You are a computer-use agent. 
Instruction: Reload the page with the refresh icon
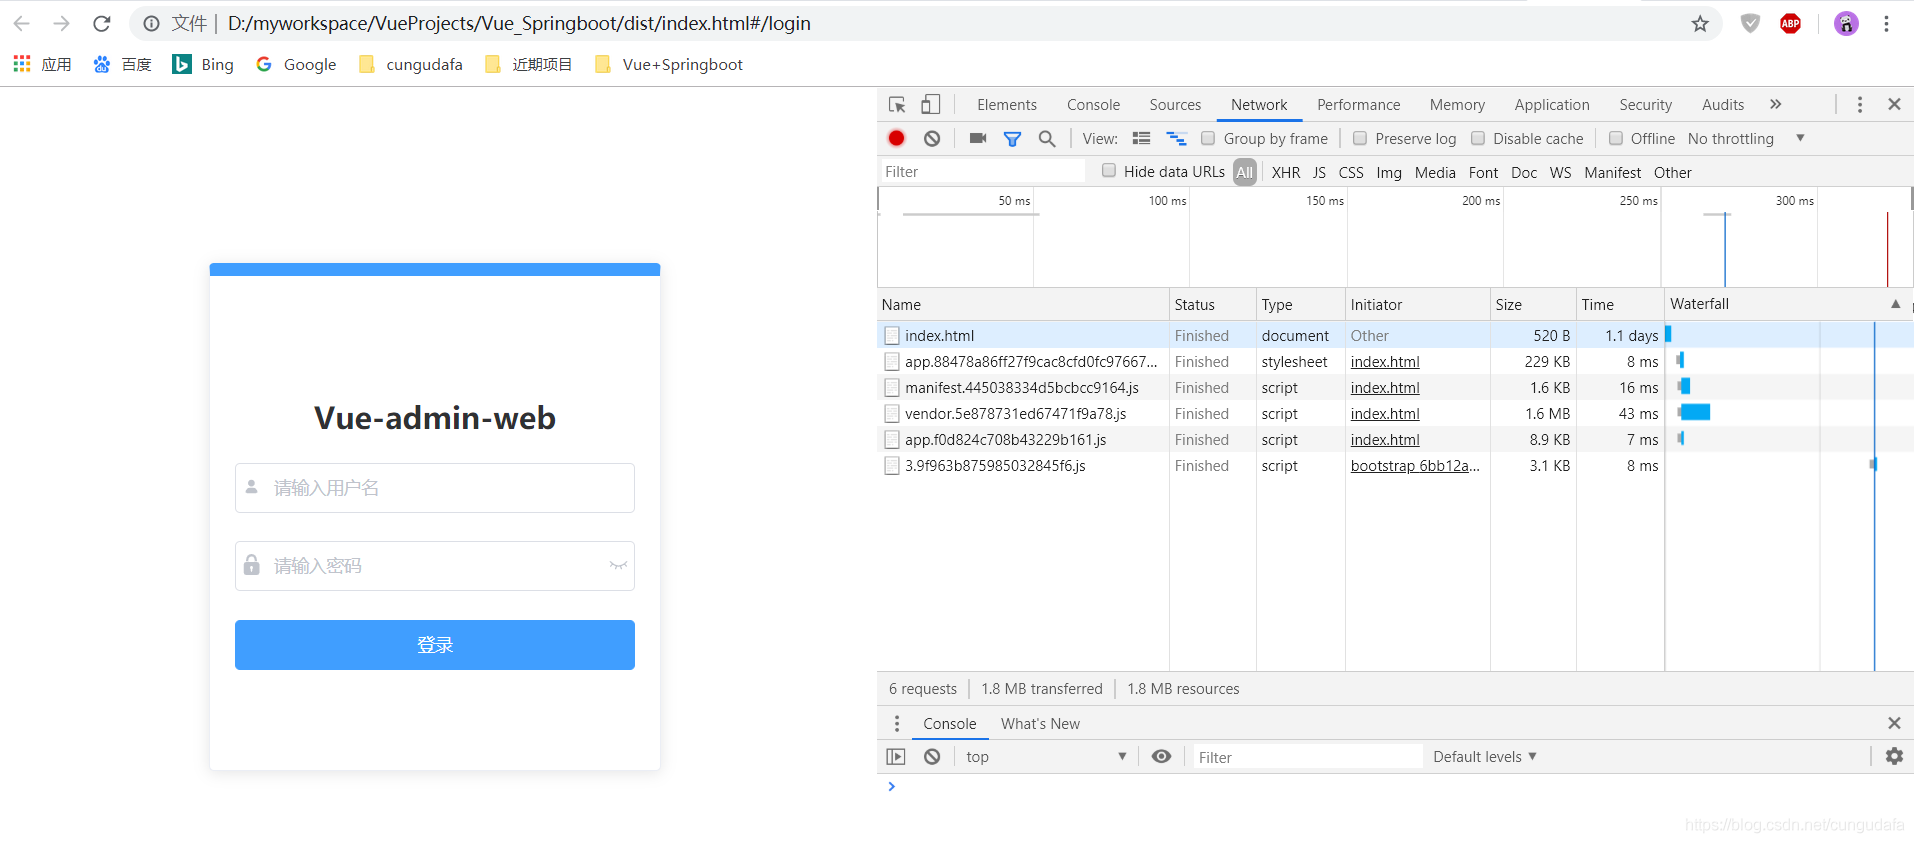pos(101,23)
